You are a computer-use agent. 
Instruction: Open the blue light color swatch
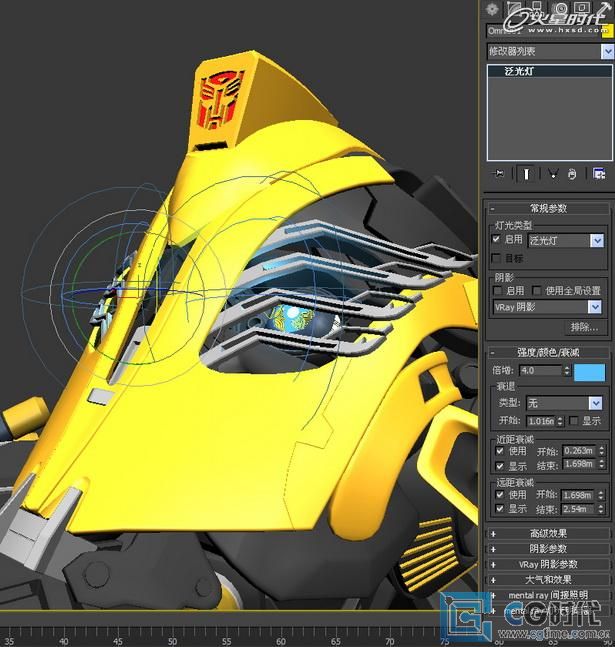[589, 372]
